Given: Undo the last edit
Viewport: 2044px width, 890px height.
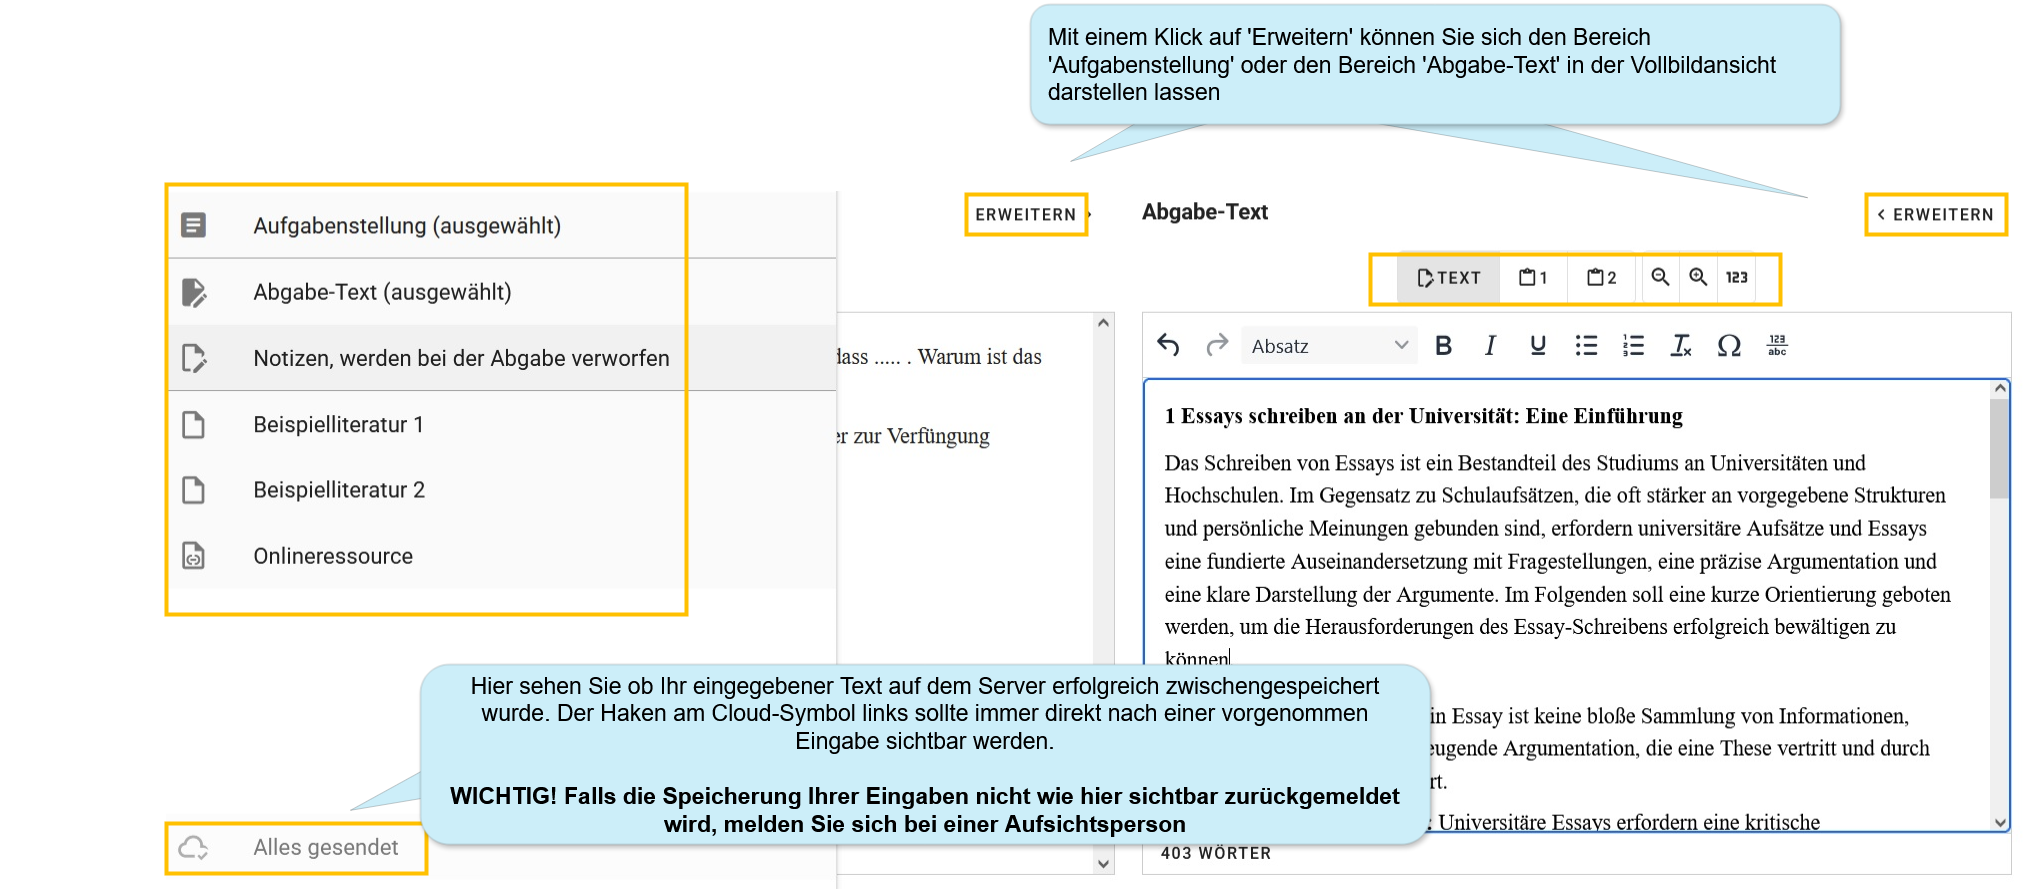Looking at the screenshot, I should point(1169,346).
